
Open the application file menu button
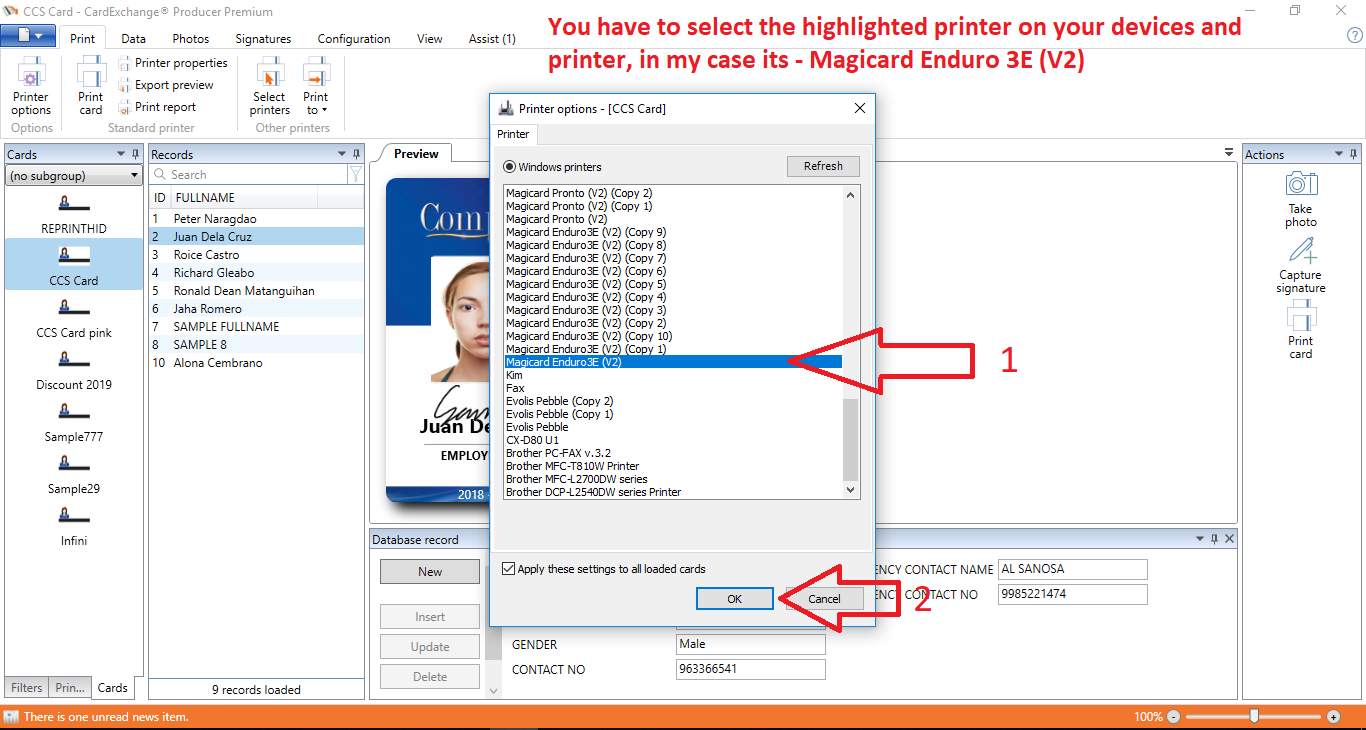tap(28, 36)
